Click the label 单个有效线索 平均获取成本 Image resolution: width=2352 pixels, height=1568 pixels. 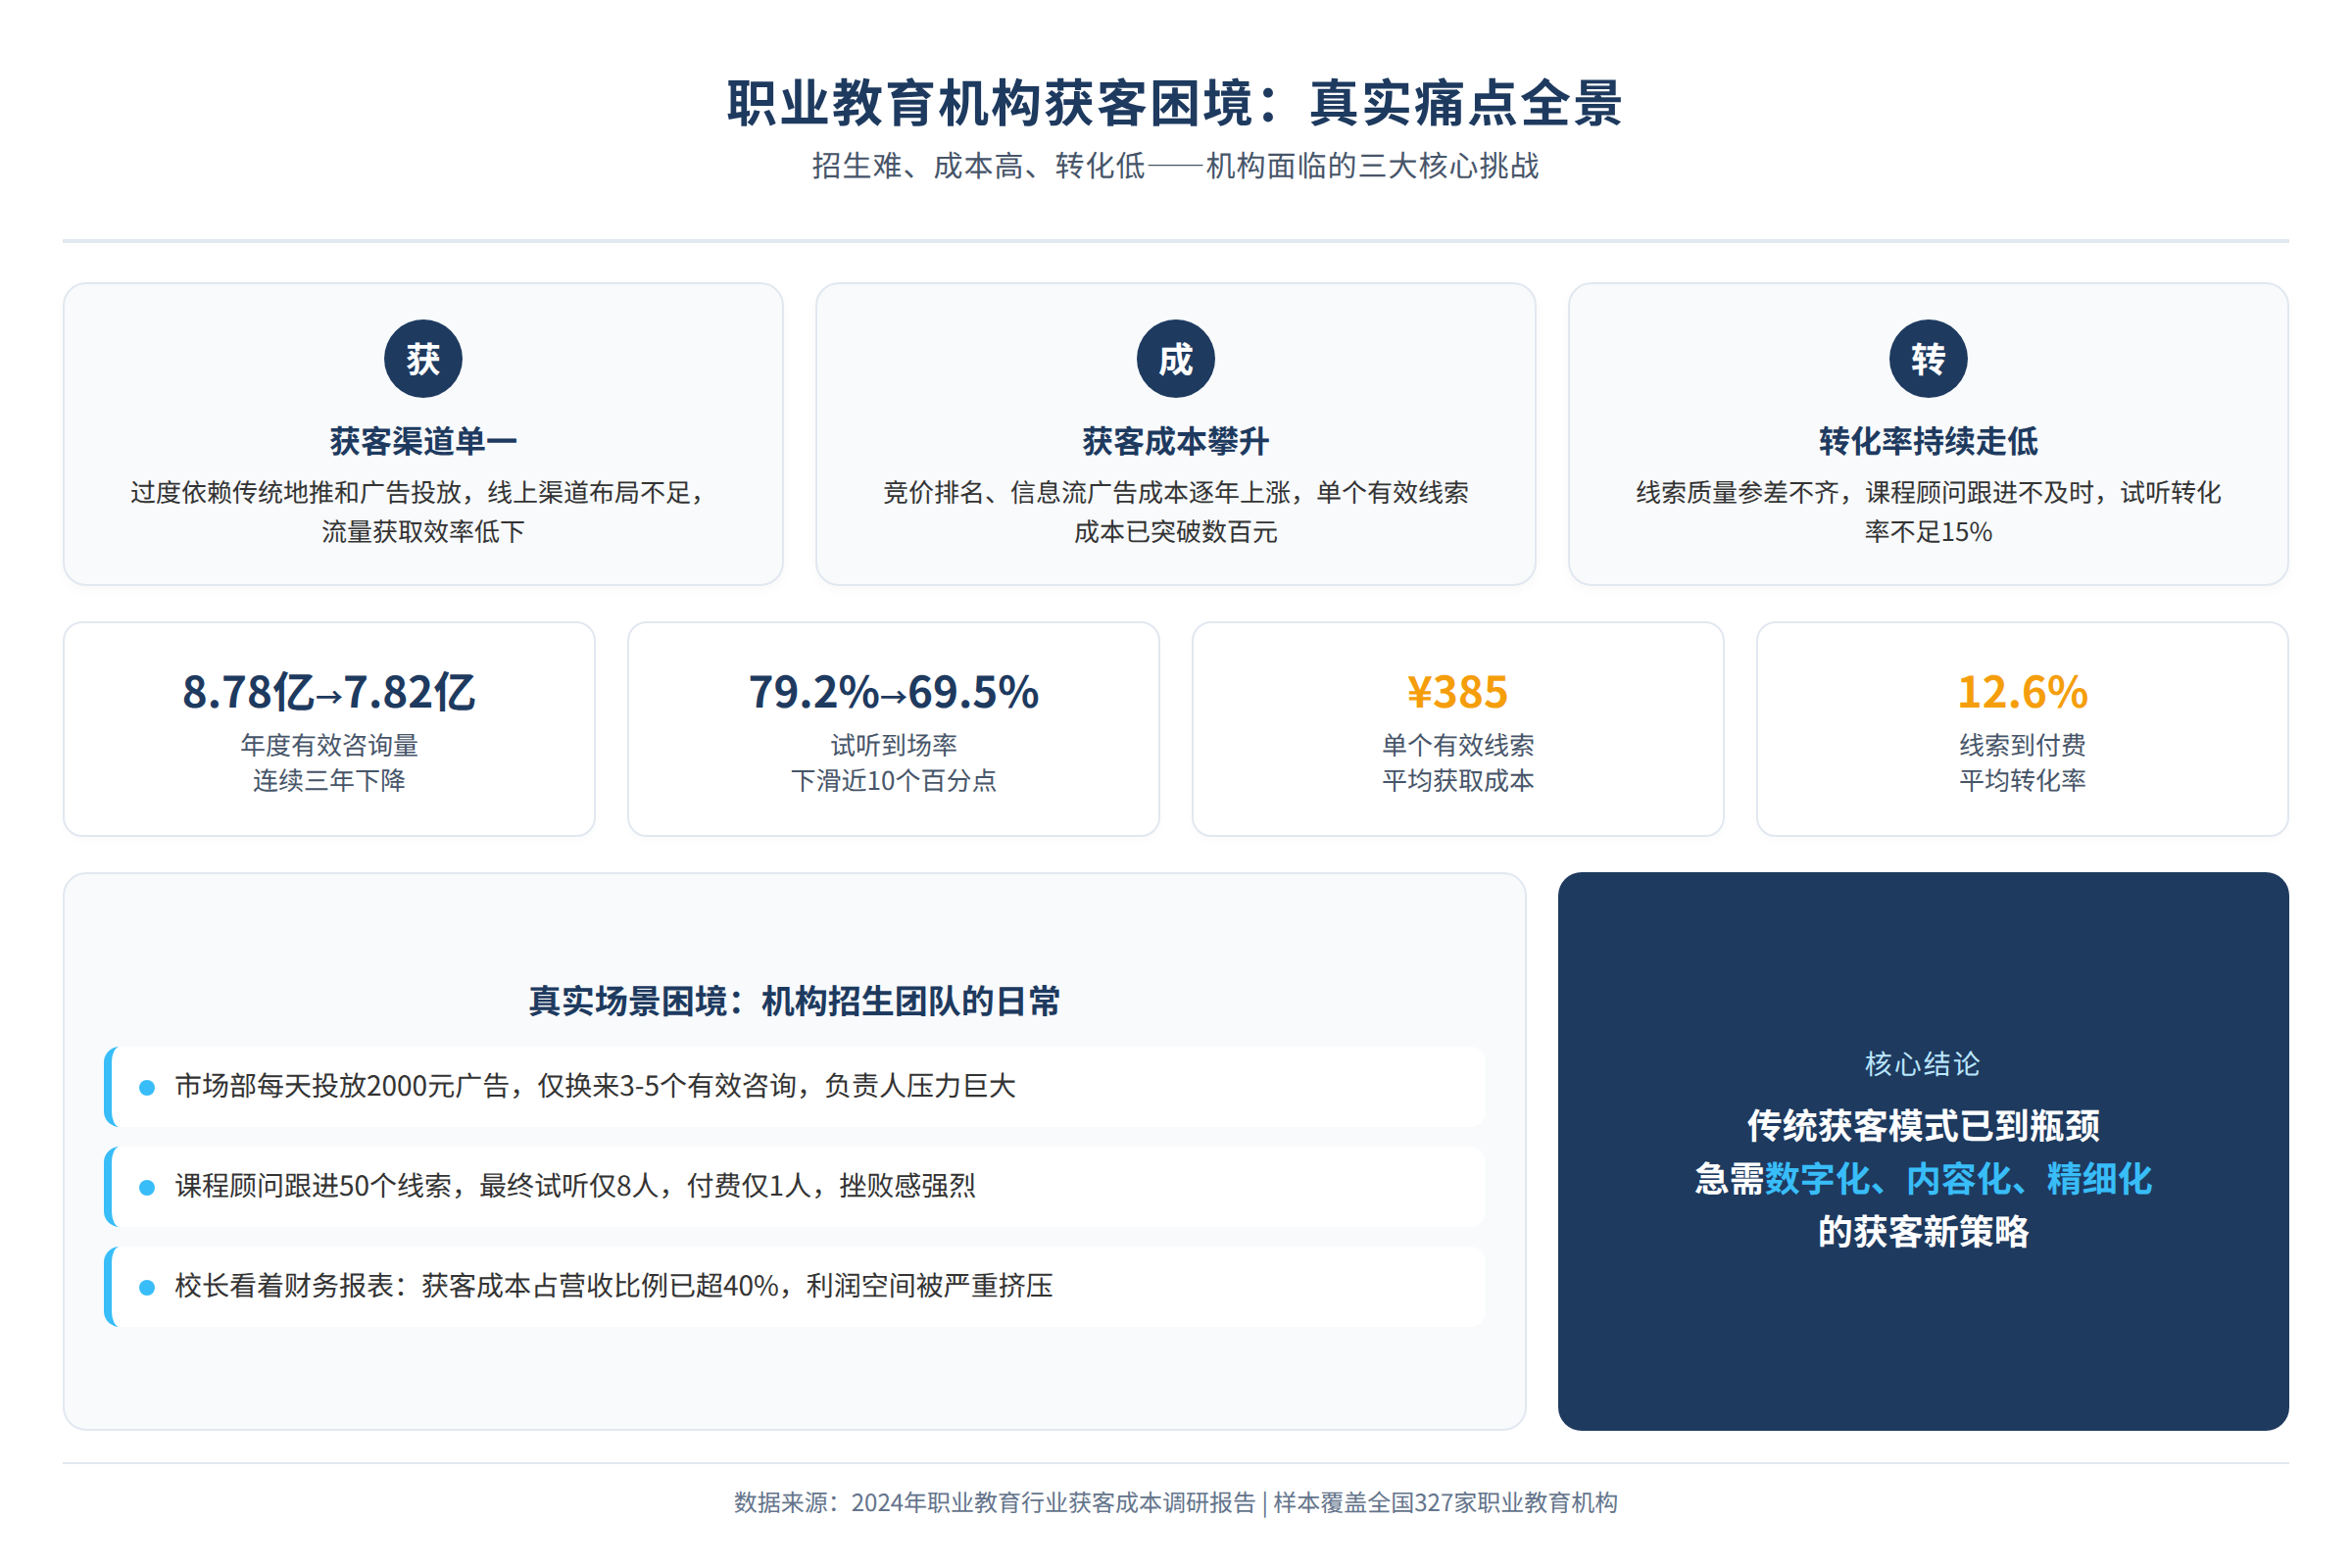click(1458, 763)
